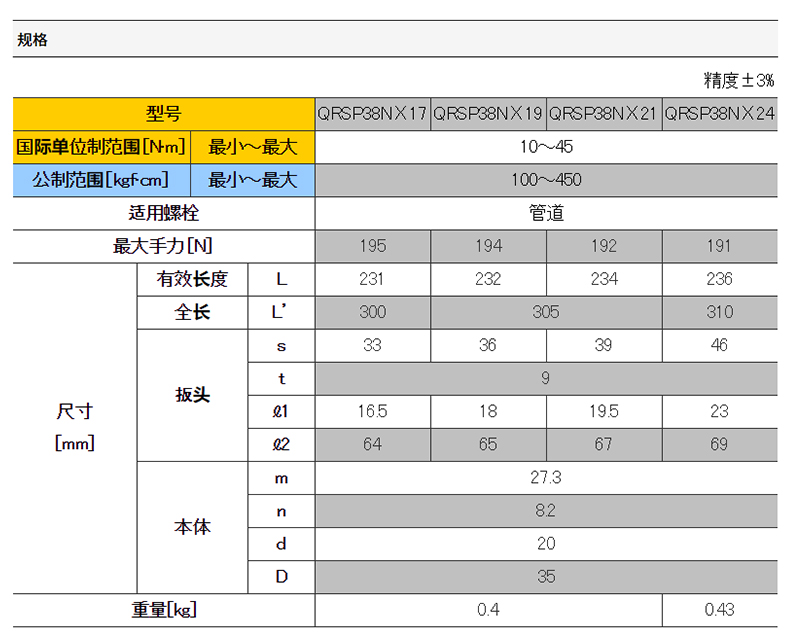
Task: Click the ℓ2 value 67
Action: tap(604, 444)
